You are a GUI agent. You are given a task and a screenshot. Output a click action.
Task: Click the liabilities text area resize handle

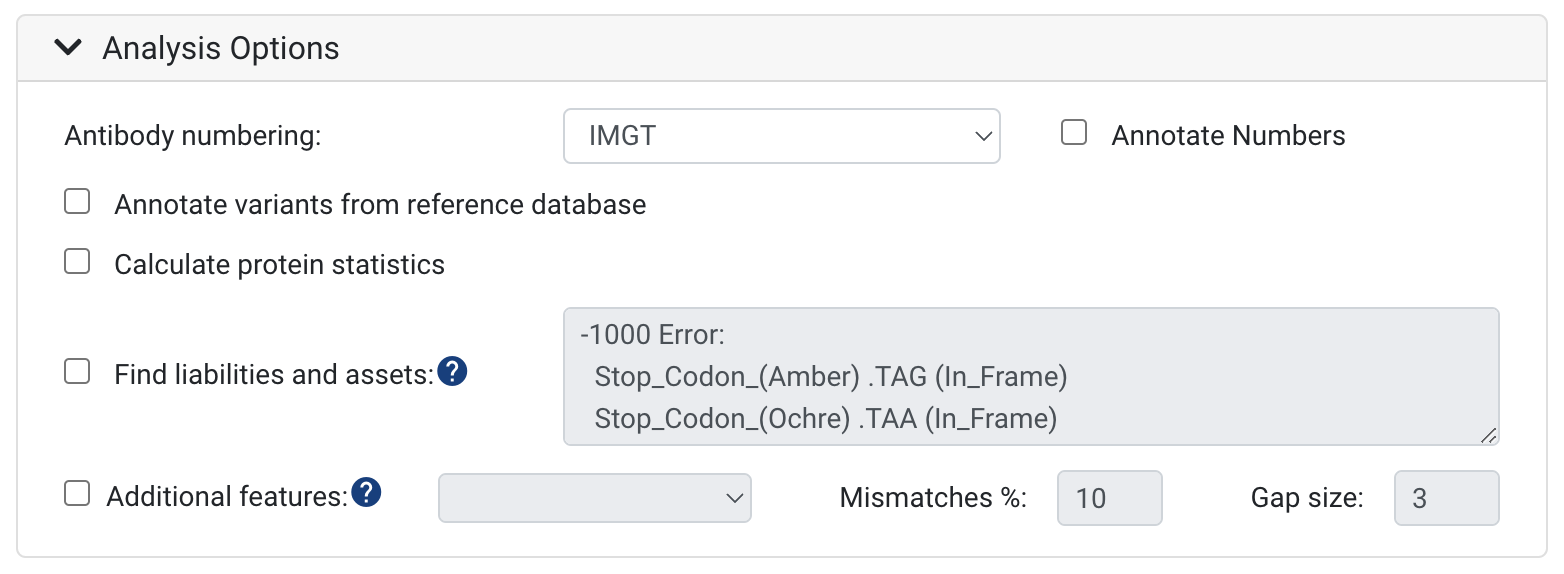pyautogui.click(x=1488, y=435)
